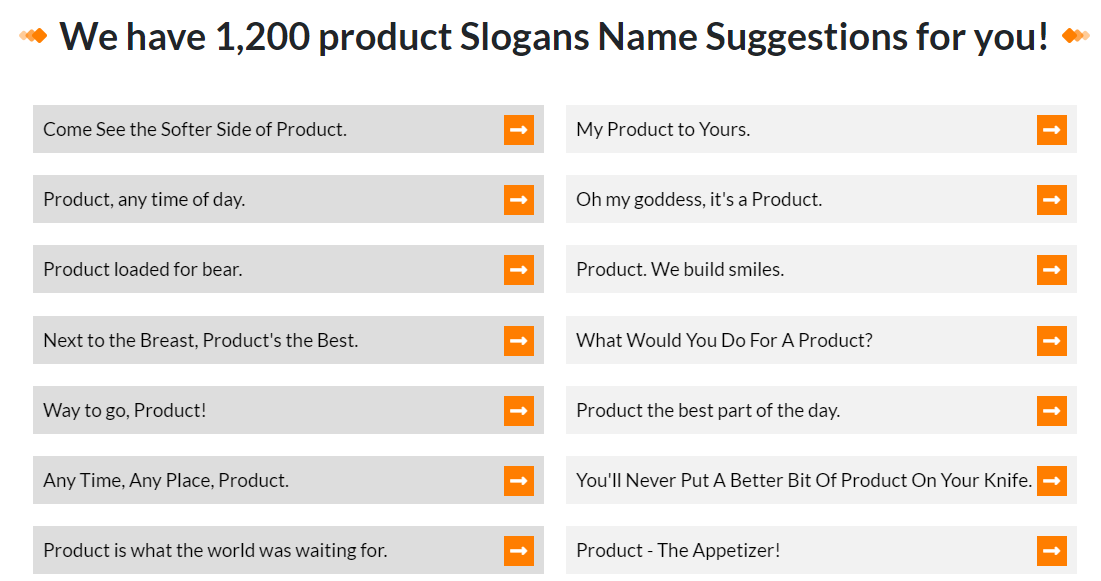This screenshot has height=581, width=1101.
Task: Click arrow beside 'Product. We build smiles.'
Action: pos(1051,270)
